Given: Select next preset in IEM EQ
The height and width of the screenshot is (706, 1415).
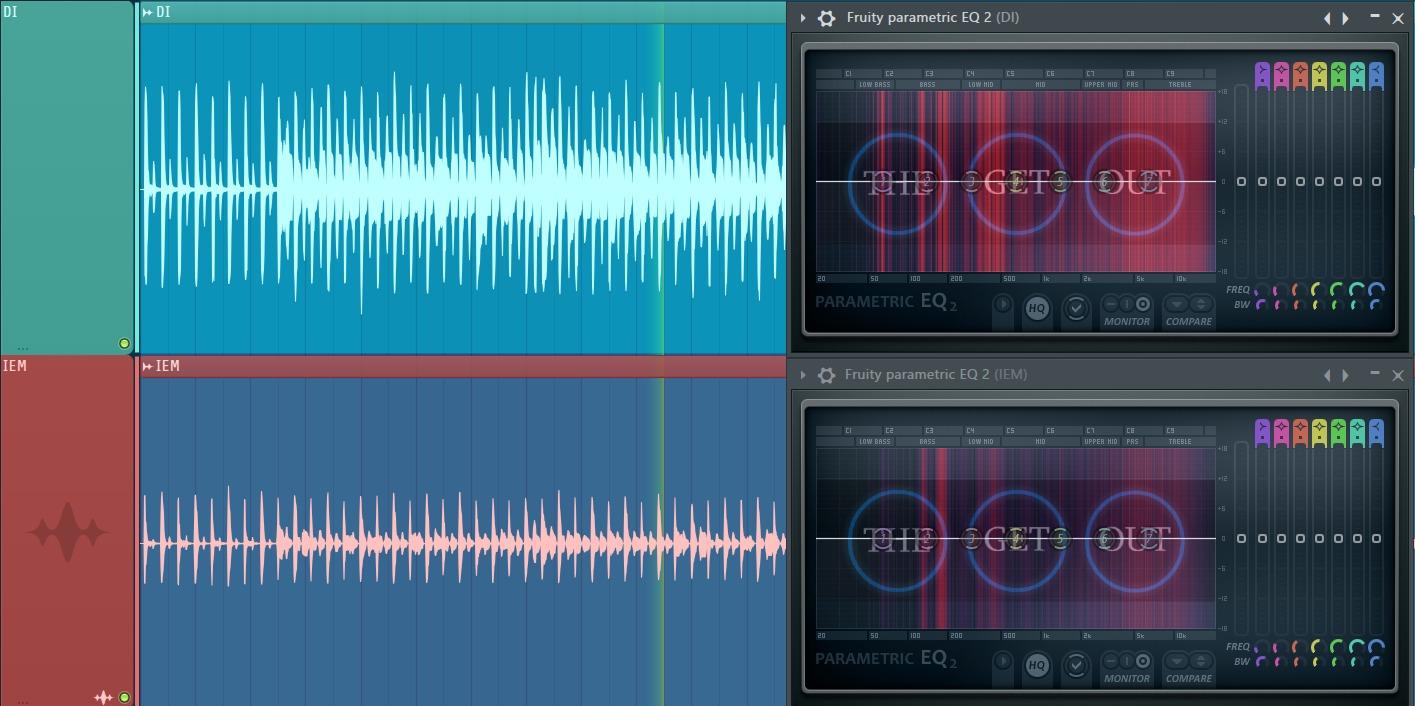Looking at the screenshot, I should point(1346,375).
